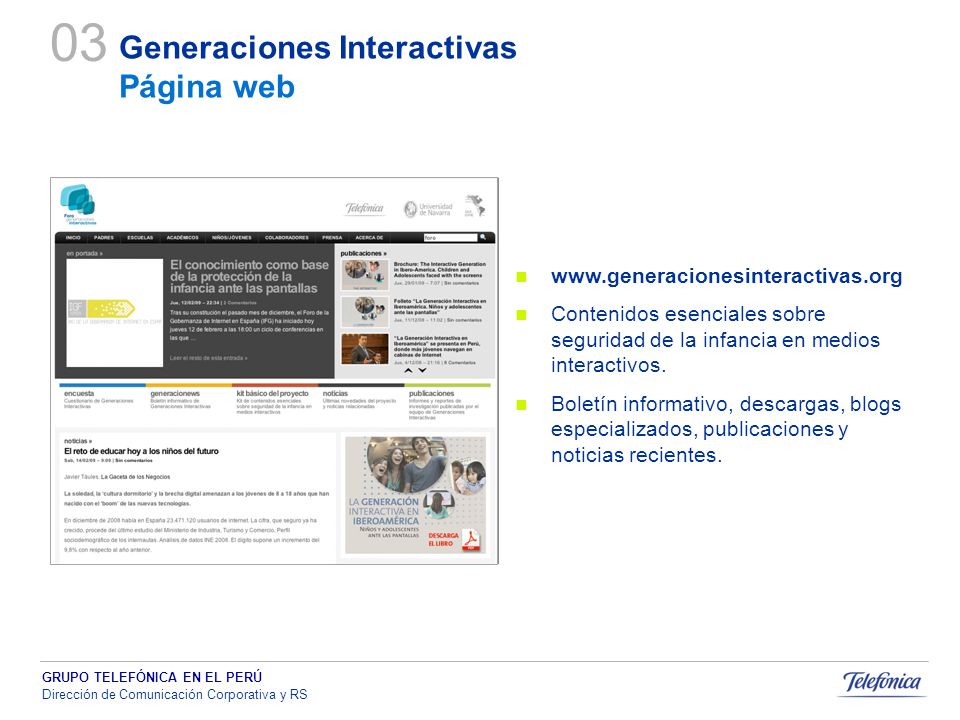The width and height of the screenshot is (960, 720).
Task: Open the INICIO menu item
Action: coord(73,238)
